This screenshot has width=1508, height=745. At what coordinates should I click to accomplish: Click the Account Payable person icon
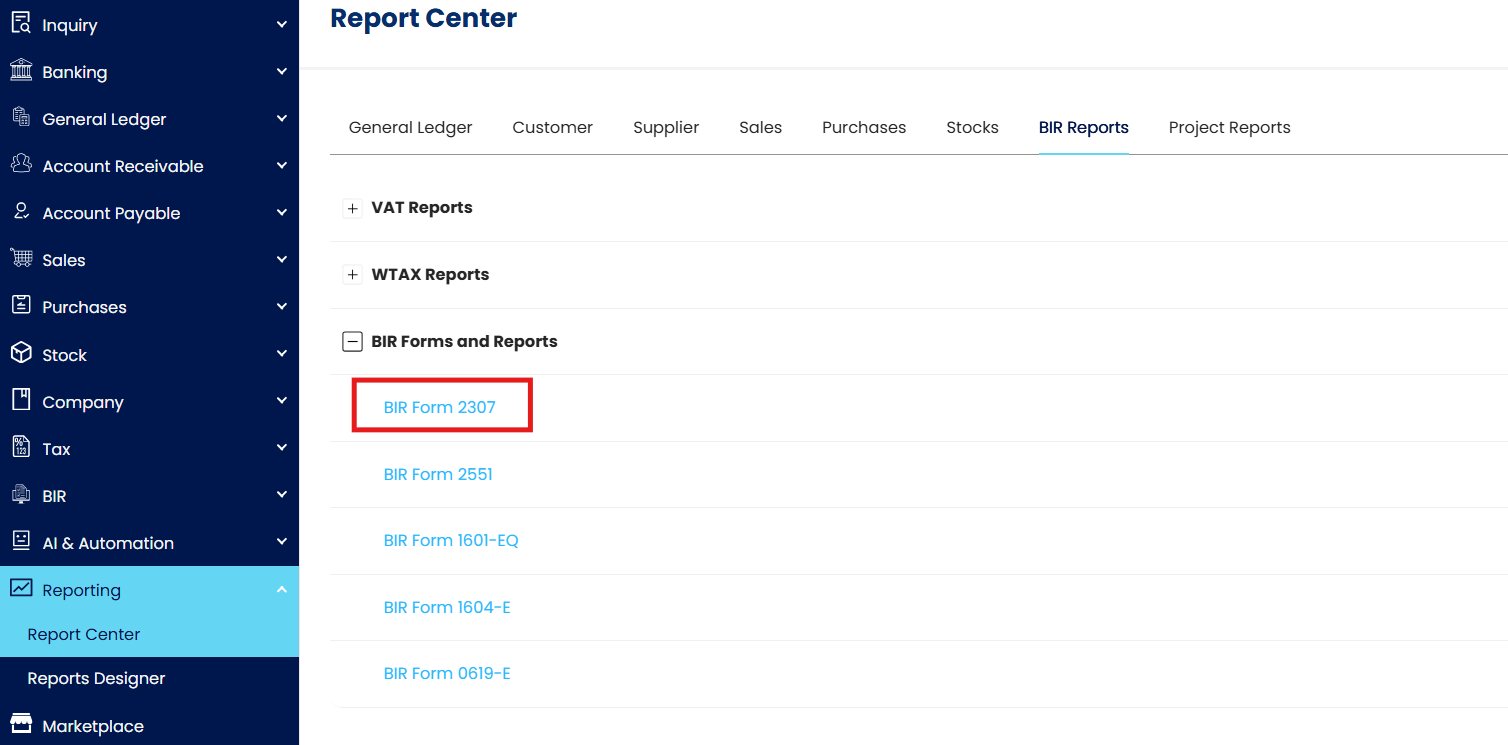(x=20, y=211)
